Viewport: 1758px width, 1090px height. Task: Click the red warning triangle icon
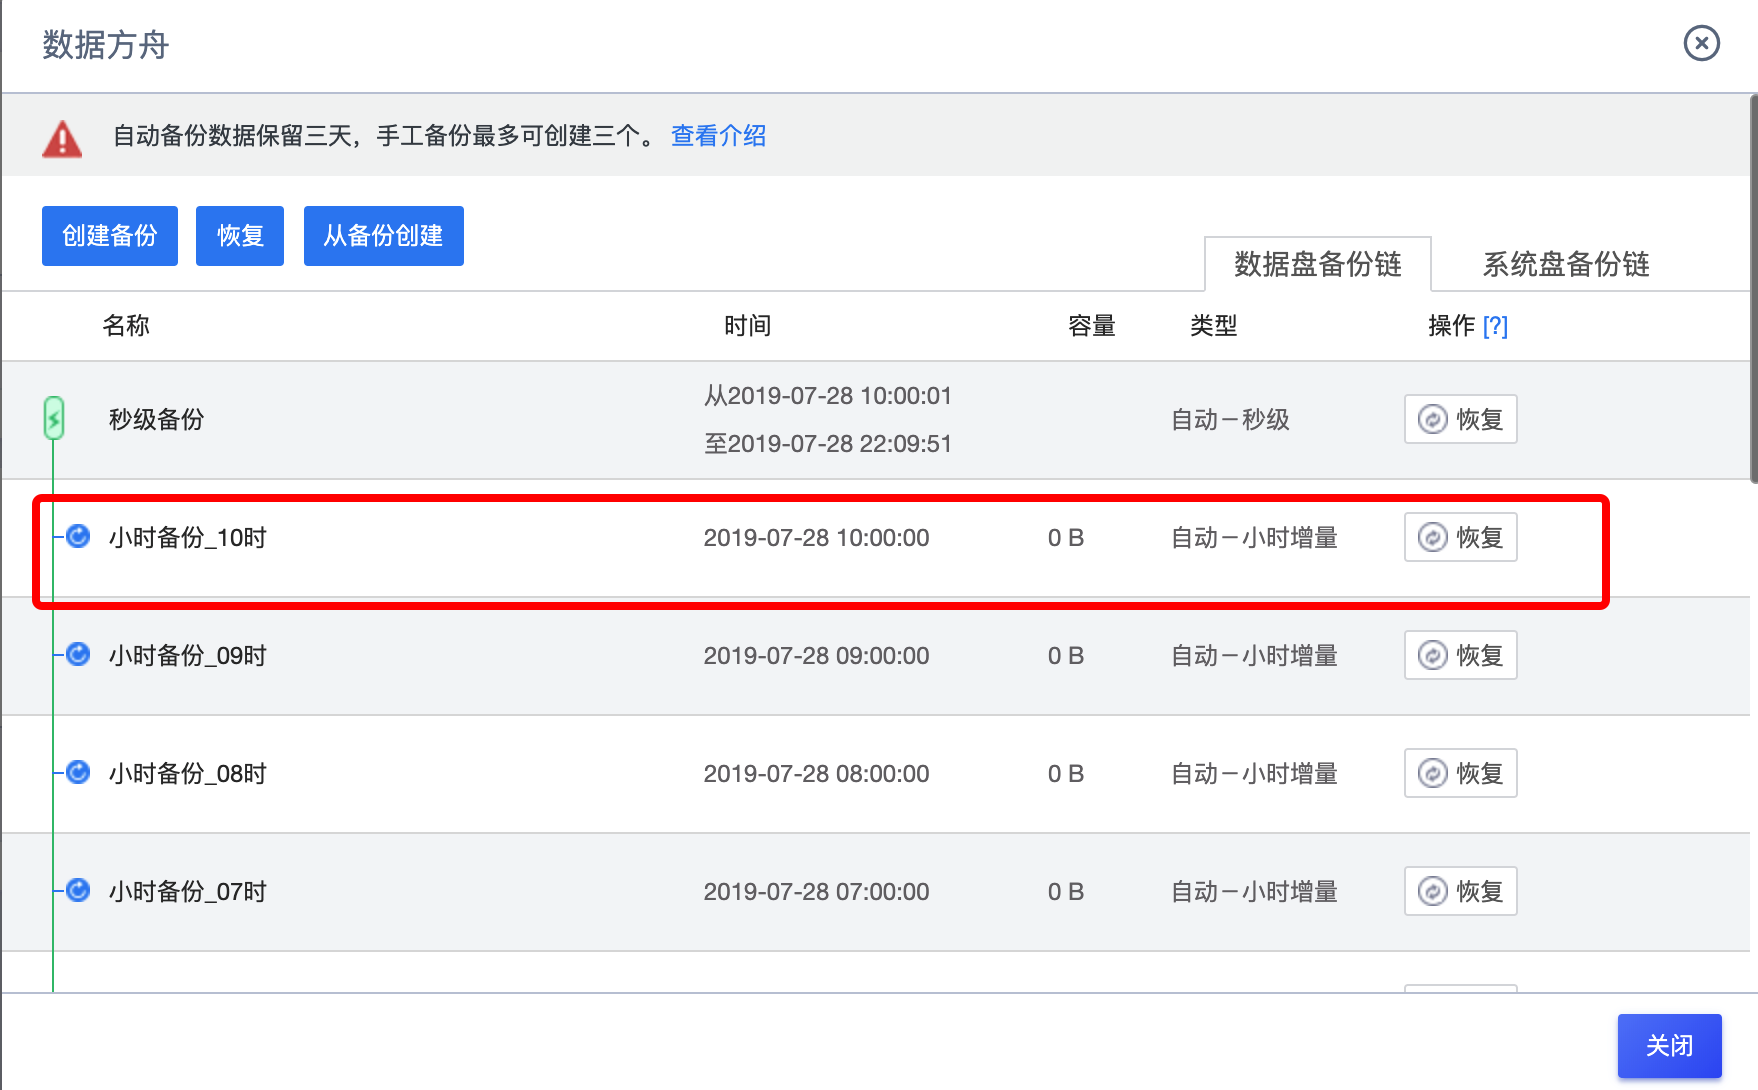click(x=62, y=139)
